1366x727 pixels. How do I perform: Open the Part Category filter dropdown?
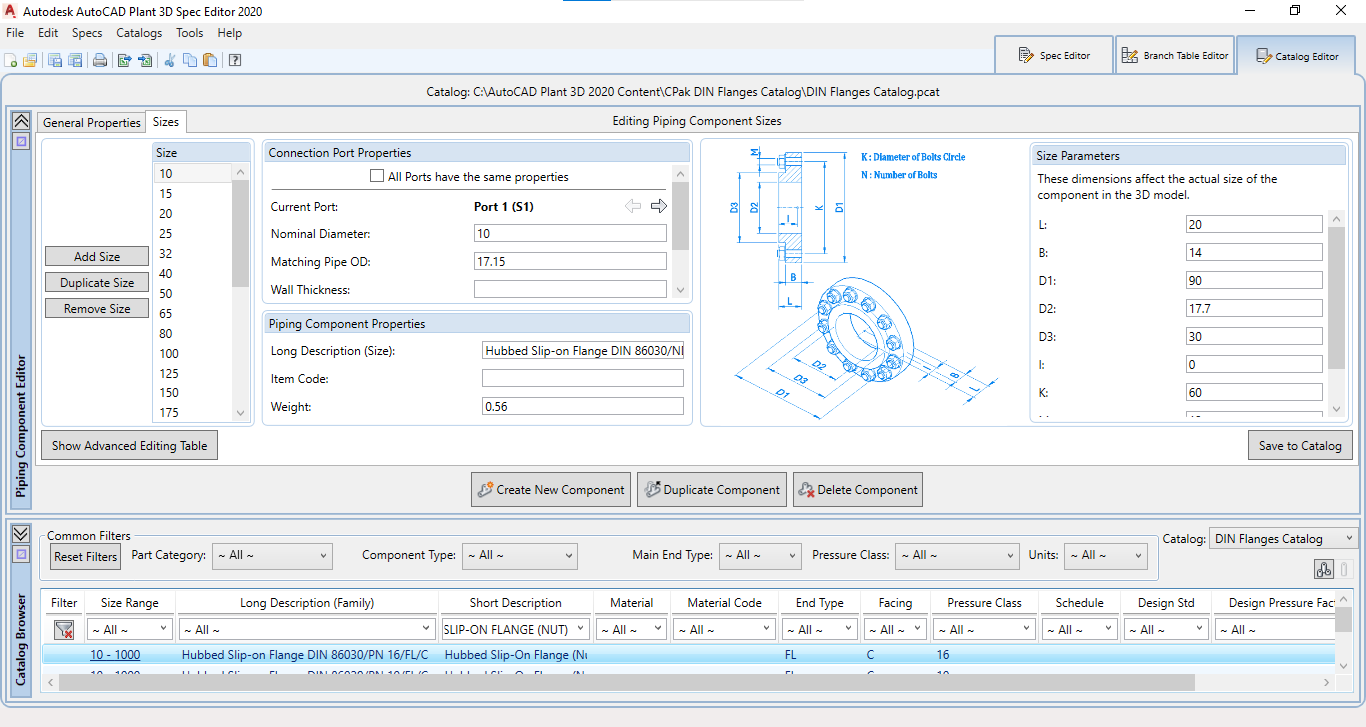click(x=271, y=555)
